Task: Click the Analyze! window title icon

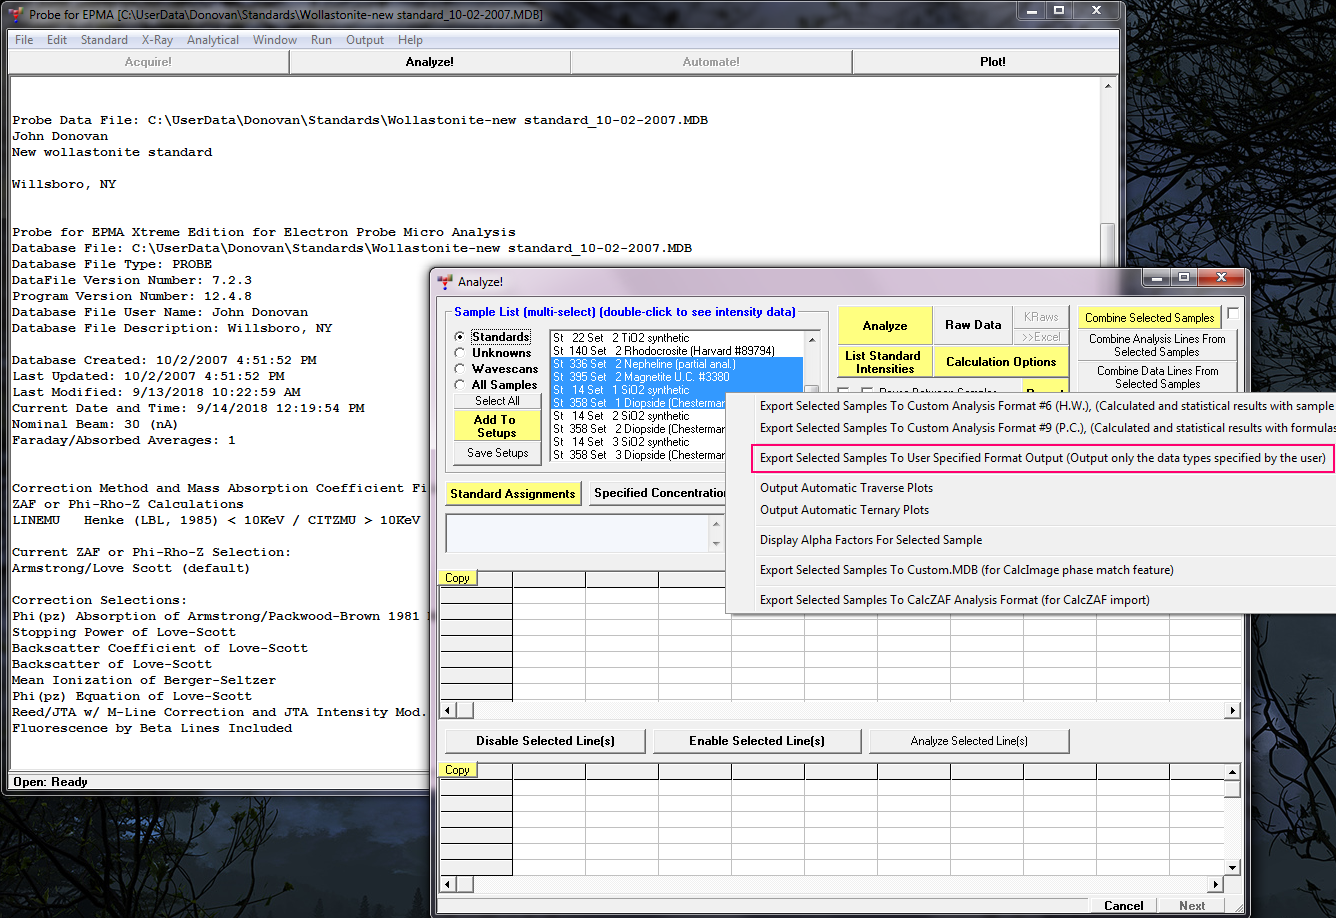Action: [x=446, y=282]
